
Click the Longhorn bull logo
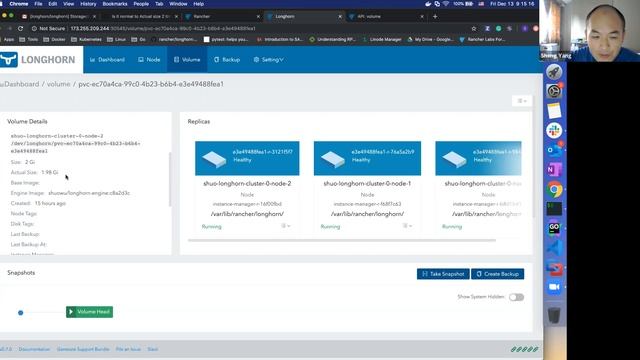[9, 60]
